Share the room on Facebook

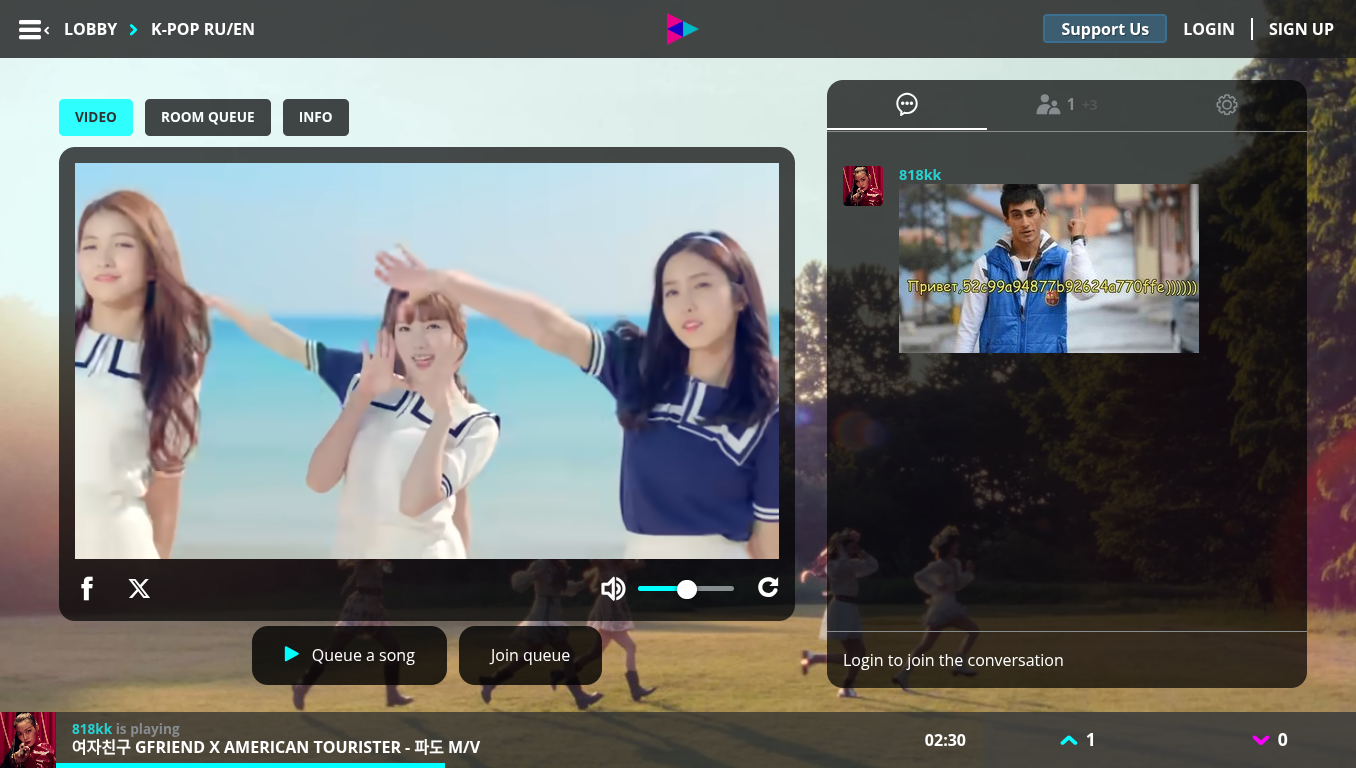pyautogui.click(x=87, y=589)
